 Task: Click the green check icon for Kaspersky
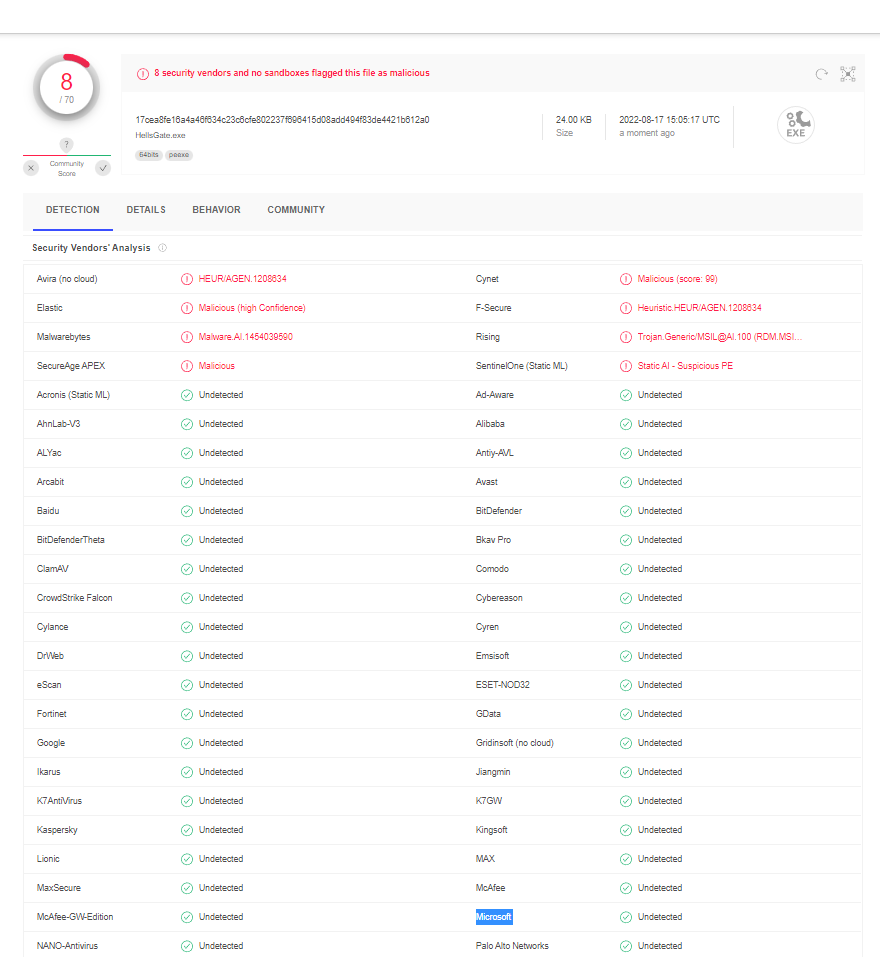pos(187,830)
